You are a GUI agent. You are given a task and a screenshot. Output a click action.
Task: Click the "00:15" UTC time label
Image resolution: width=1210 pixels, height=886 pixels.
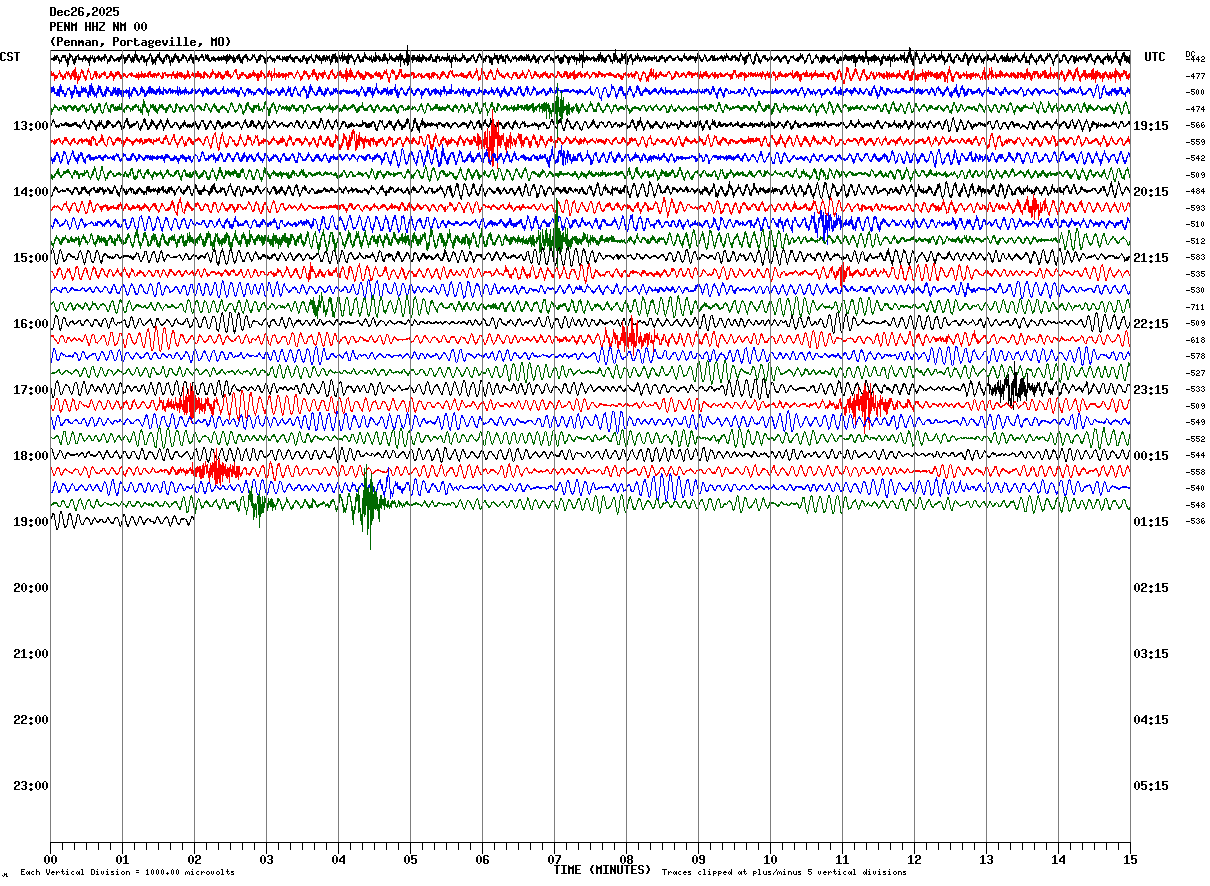[1151, 456]
